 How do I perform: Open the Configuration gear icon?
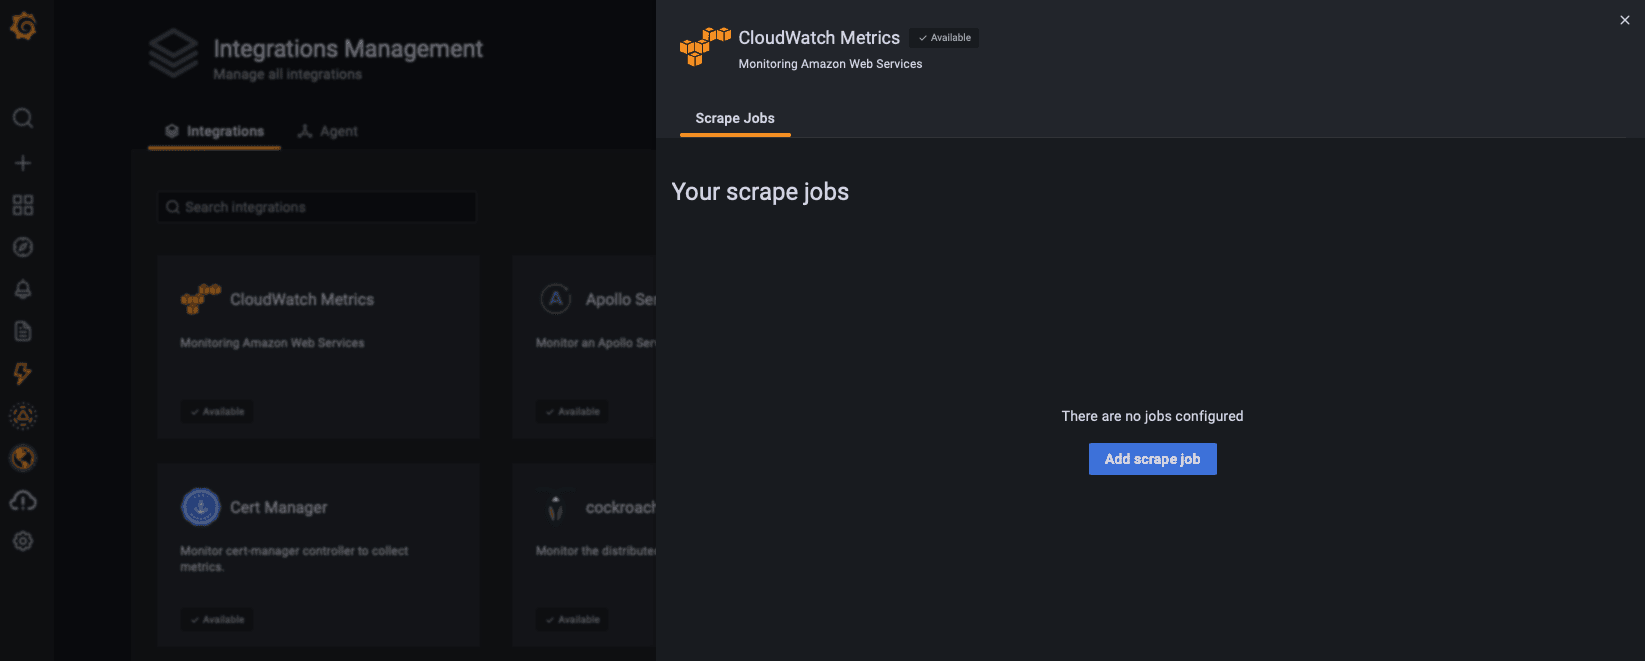point(23,541)
